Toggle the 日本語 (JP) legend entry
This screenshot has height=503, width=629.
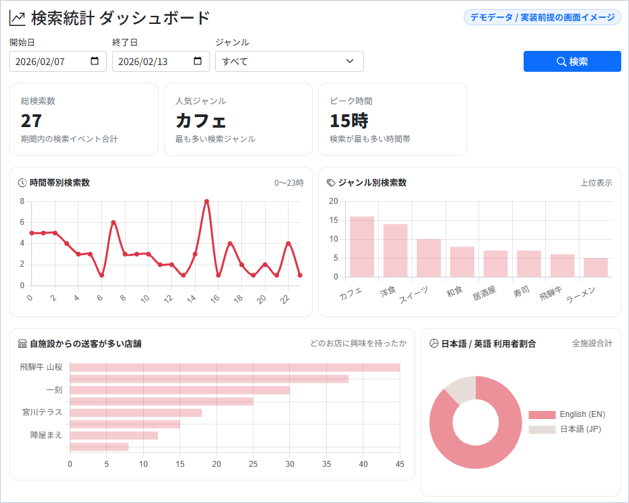pyautogui.click(x=567, y=429)
